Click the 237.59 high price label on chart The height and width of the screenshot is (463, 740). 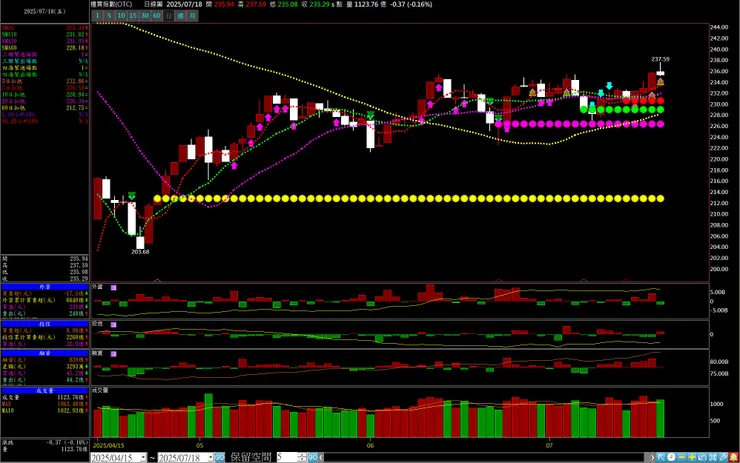tap(660, 59)
